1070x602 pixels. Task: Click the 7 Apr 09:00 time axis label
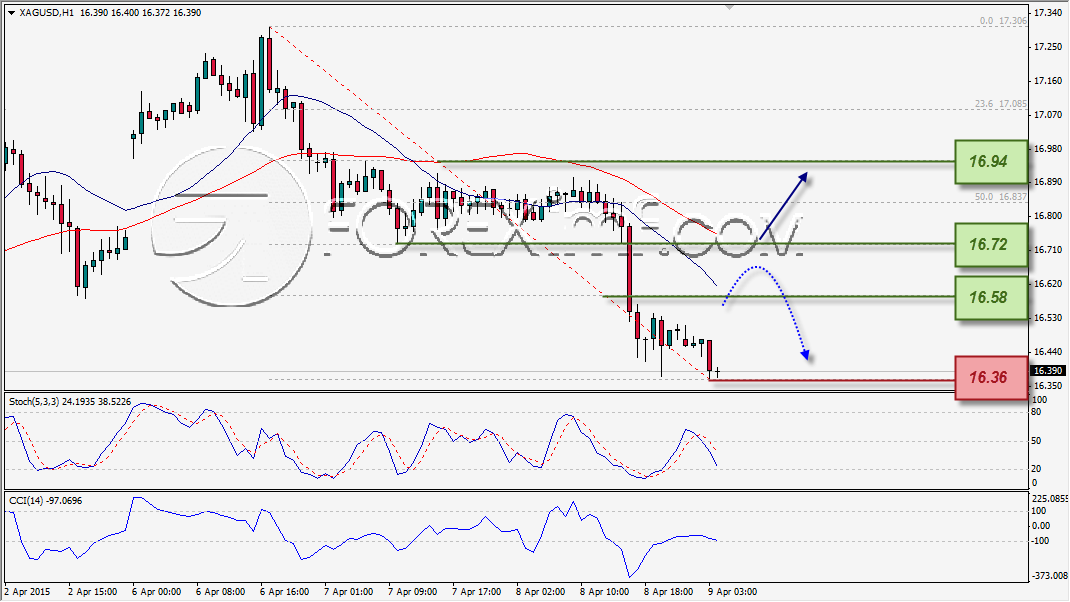click(413, 592)
